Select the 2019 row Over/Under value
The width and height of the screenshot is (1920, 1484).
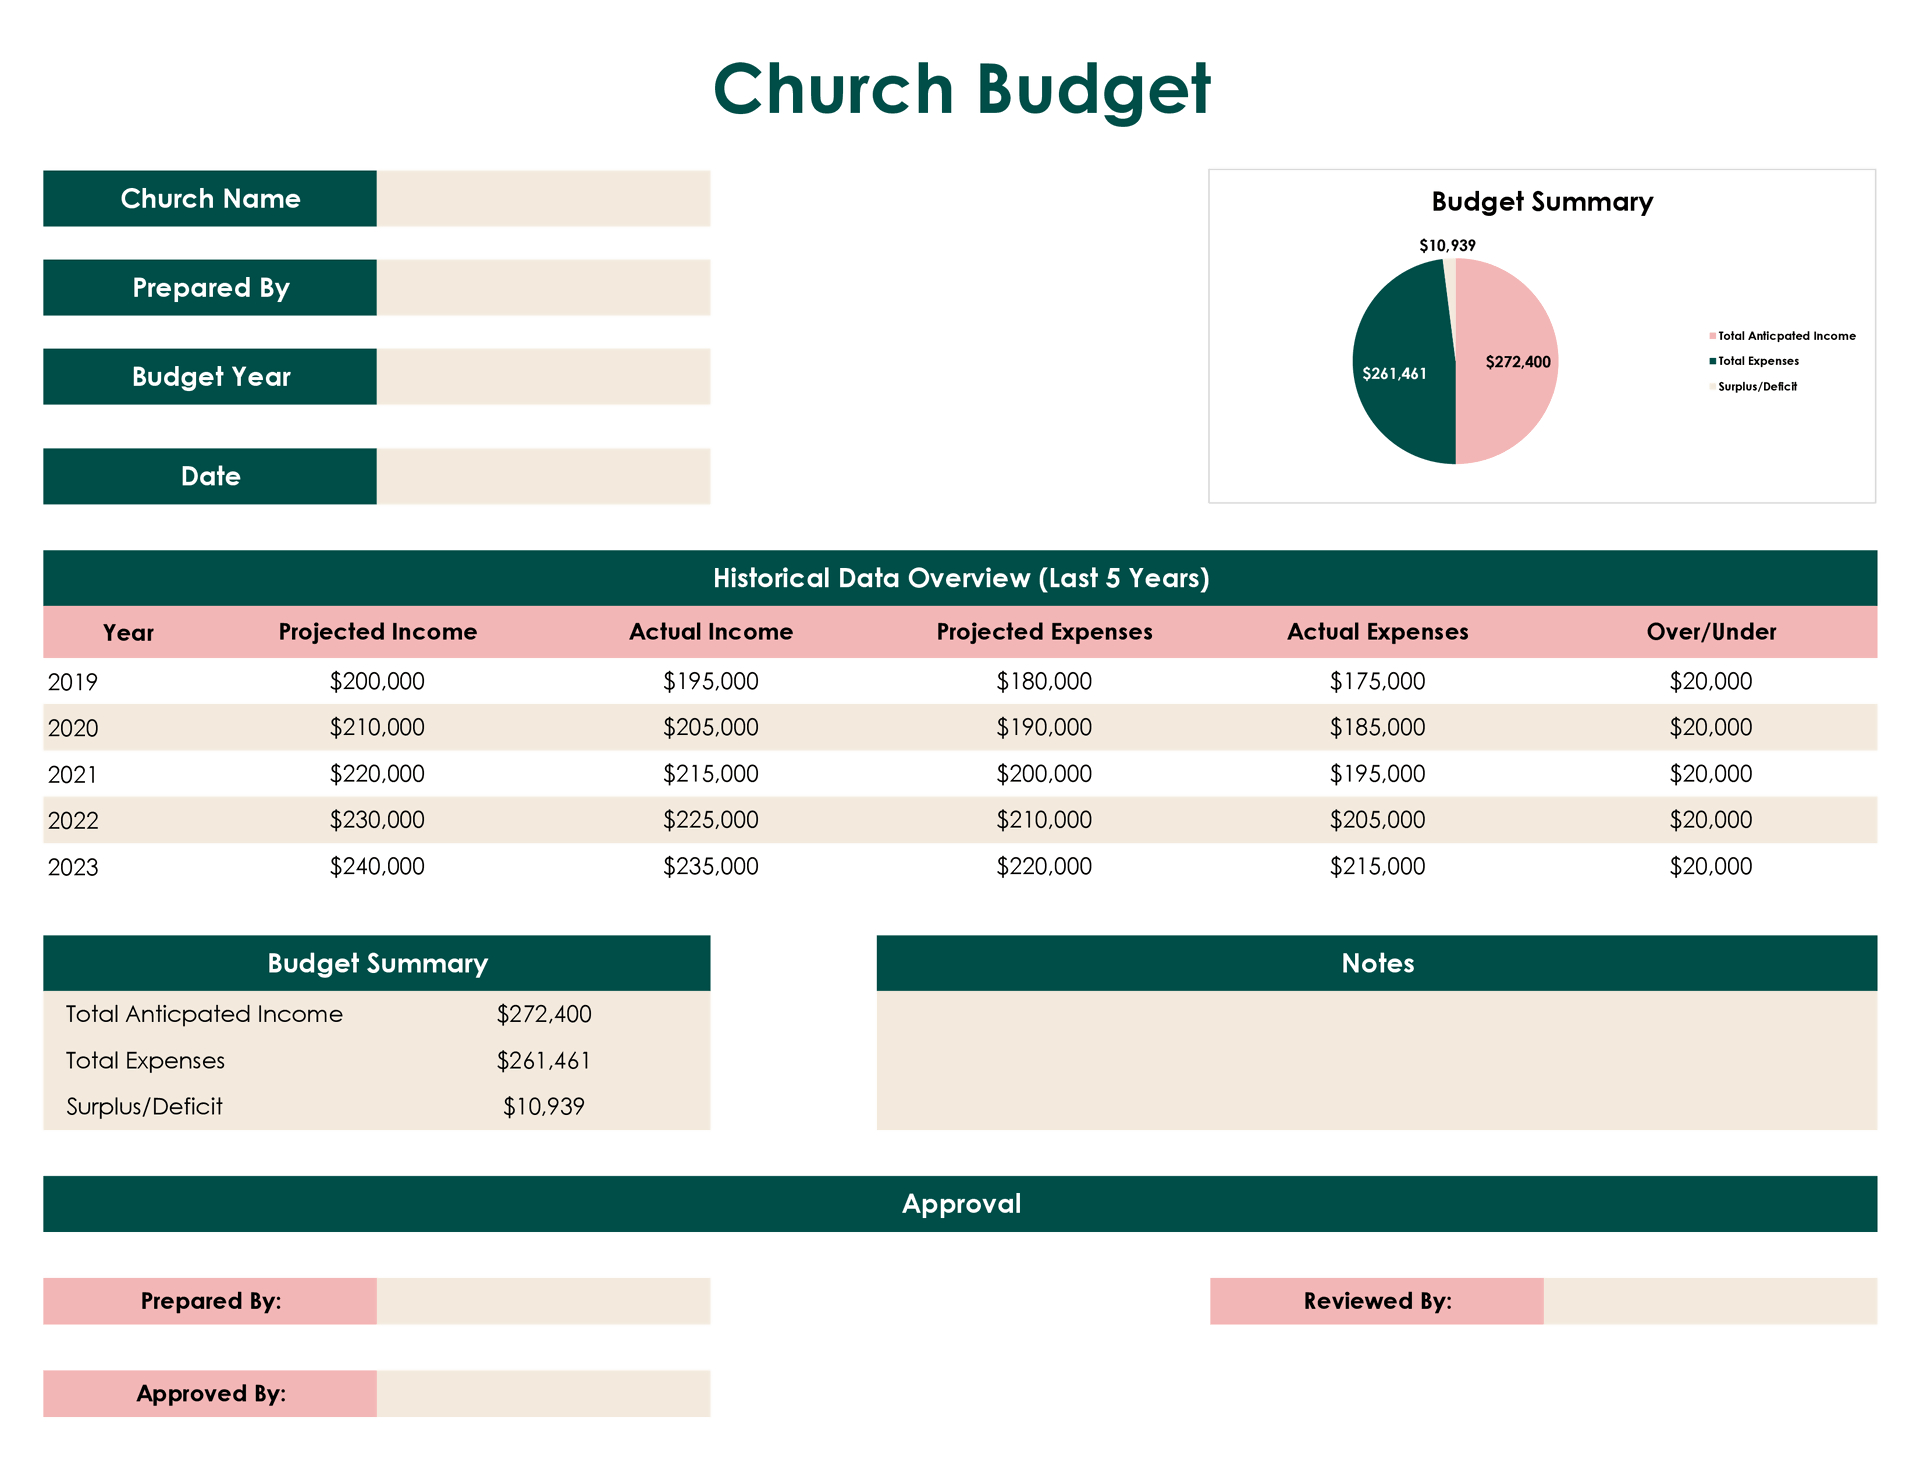1710,681
